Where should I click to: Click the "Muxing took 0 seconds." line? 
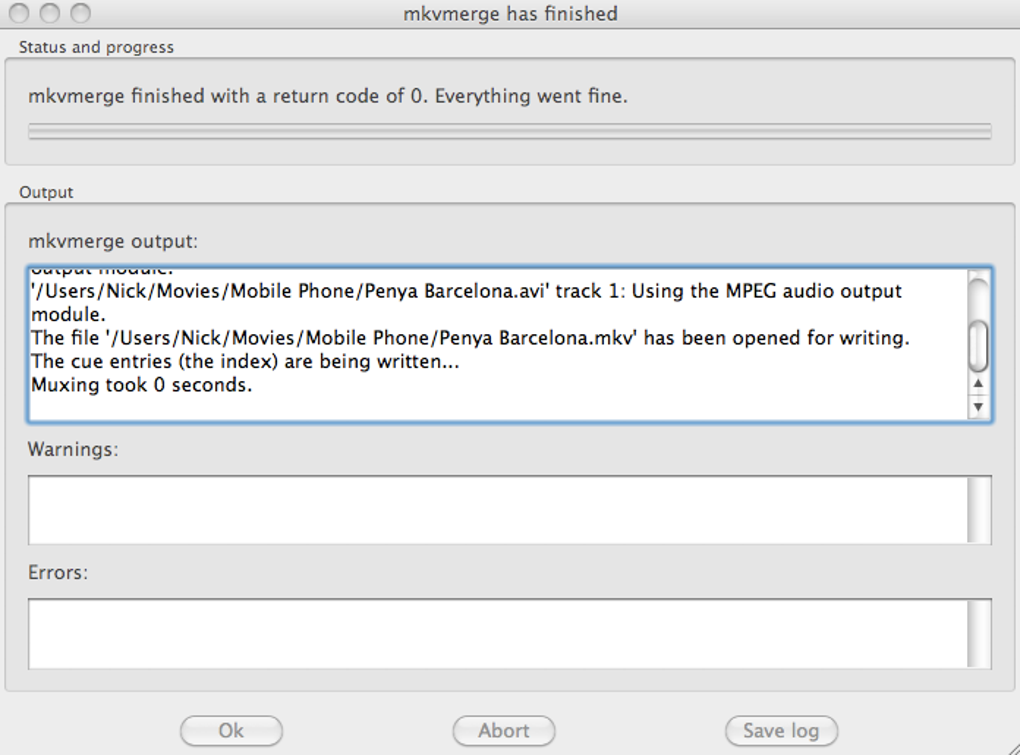coord(141,385)
